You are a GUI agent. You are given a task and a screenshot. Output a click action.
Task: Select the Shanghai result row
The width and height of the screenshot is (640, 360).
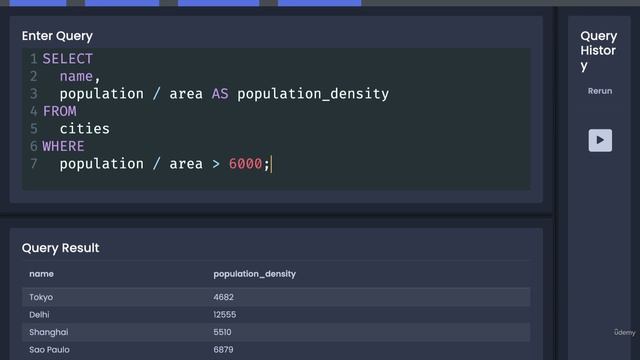[x=276, y=332]
